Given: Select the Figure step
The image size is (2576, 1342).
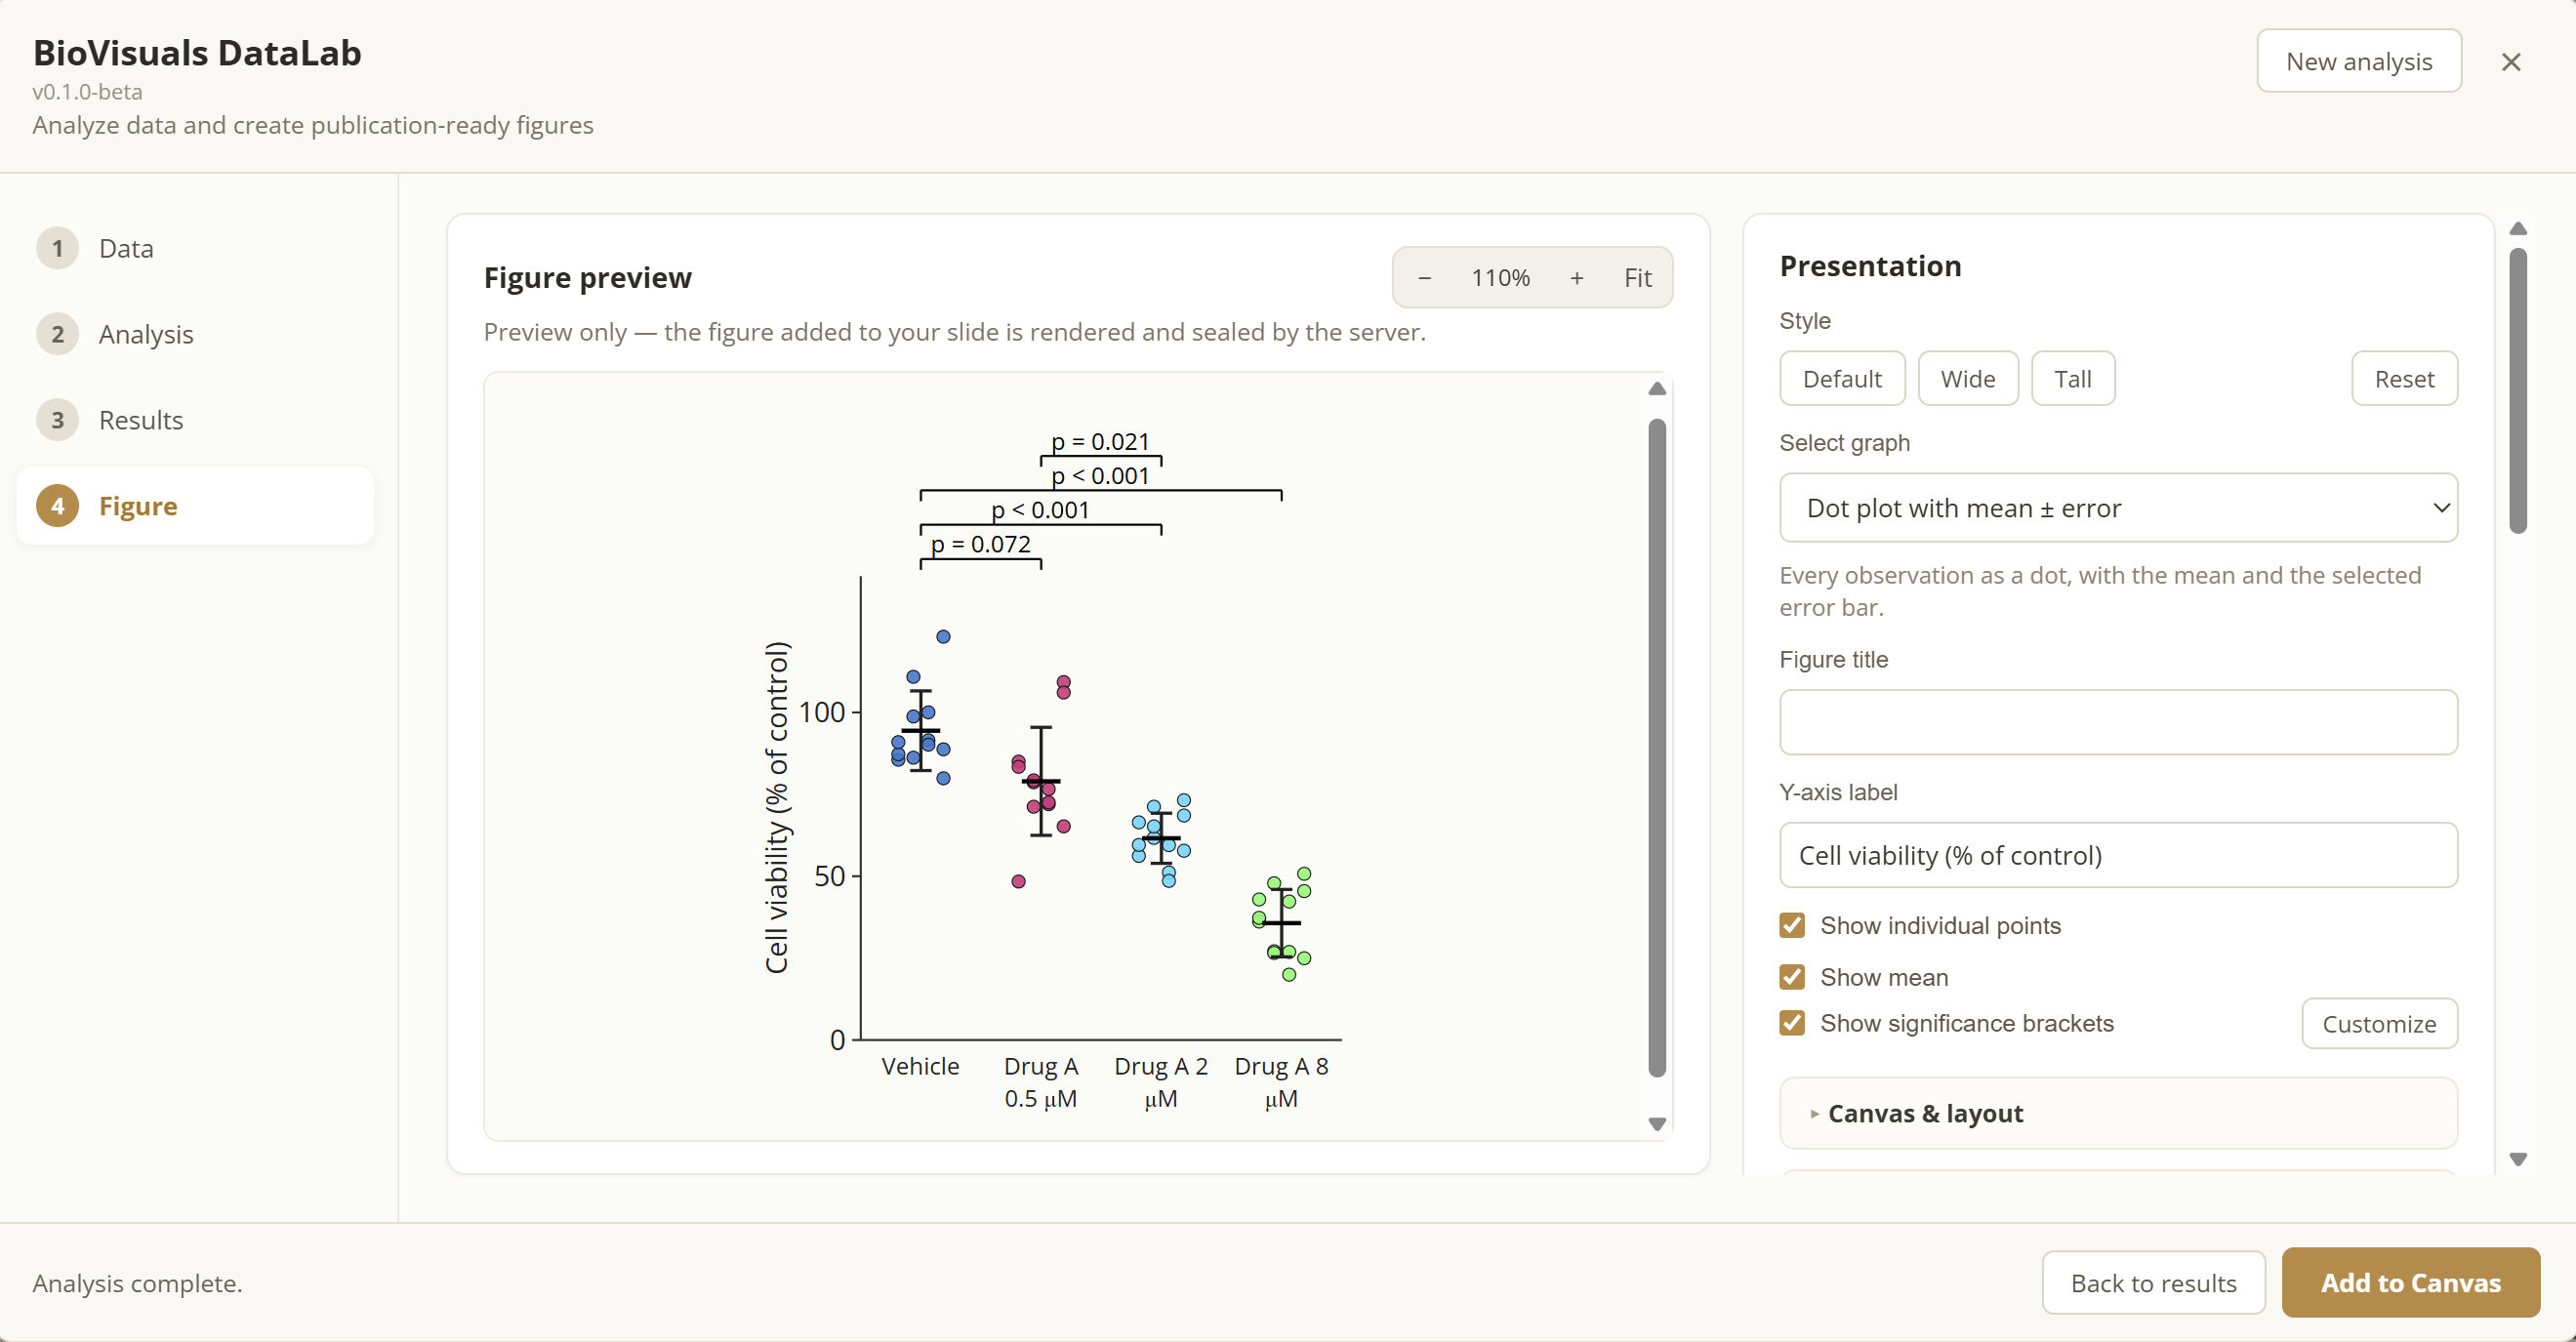Looking at the screenshot, I should (x=195, y=506).
